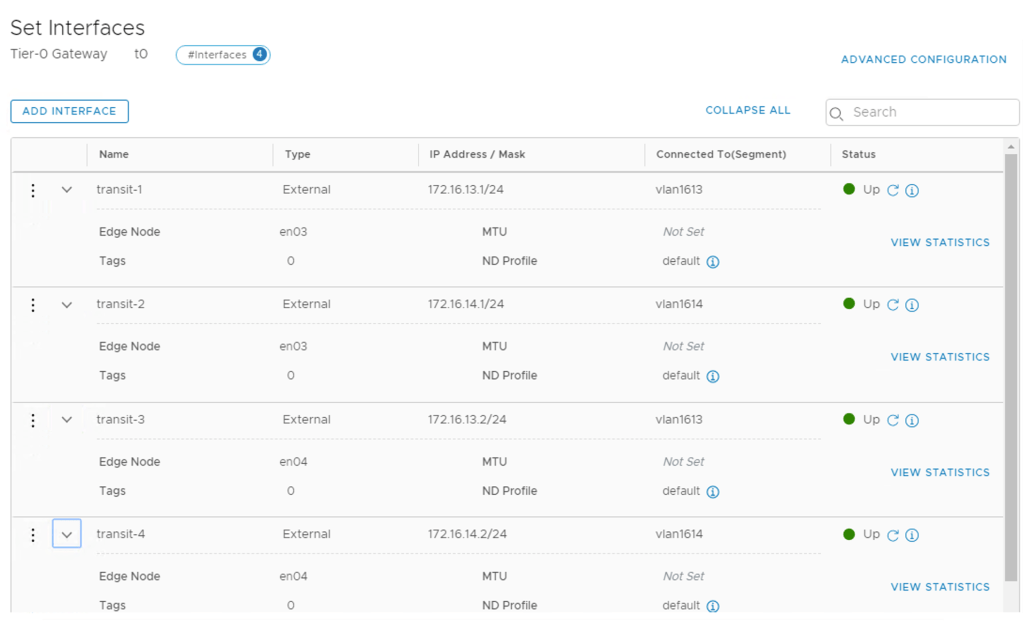
Task: Collapse the transit-2 row chevron
Action: pyautogui.click(x=66, y=304)
